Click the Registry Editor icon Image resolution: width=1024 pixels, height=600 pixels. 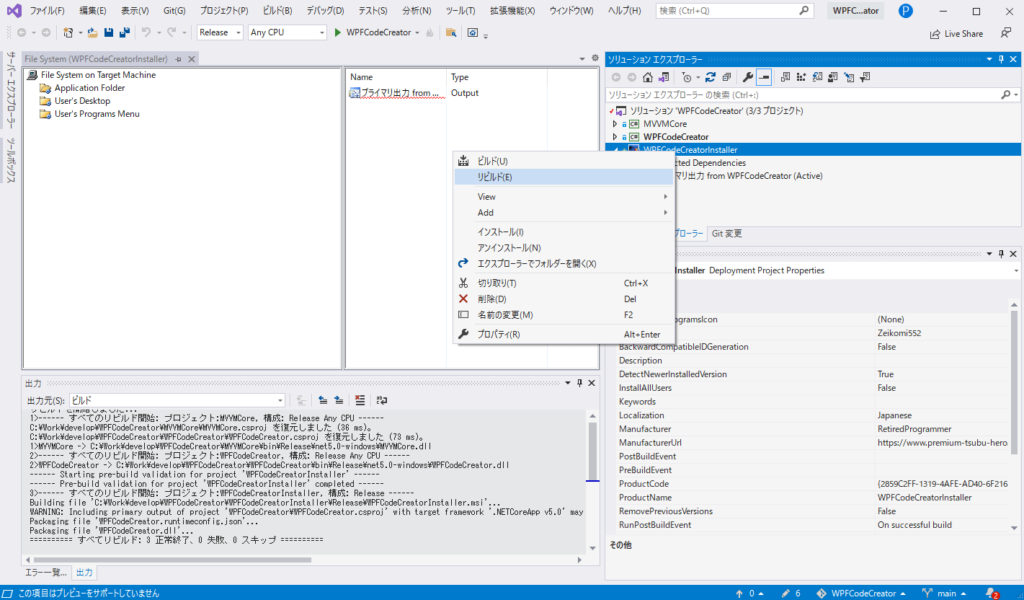(801, 77)
